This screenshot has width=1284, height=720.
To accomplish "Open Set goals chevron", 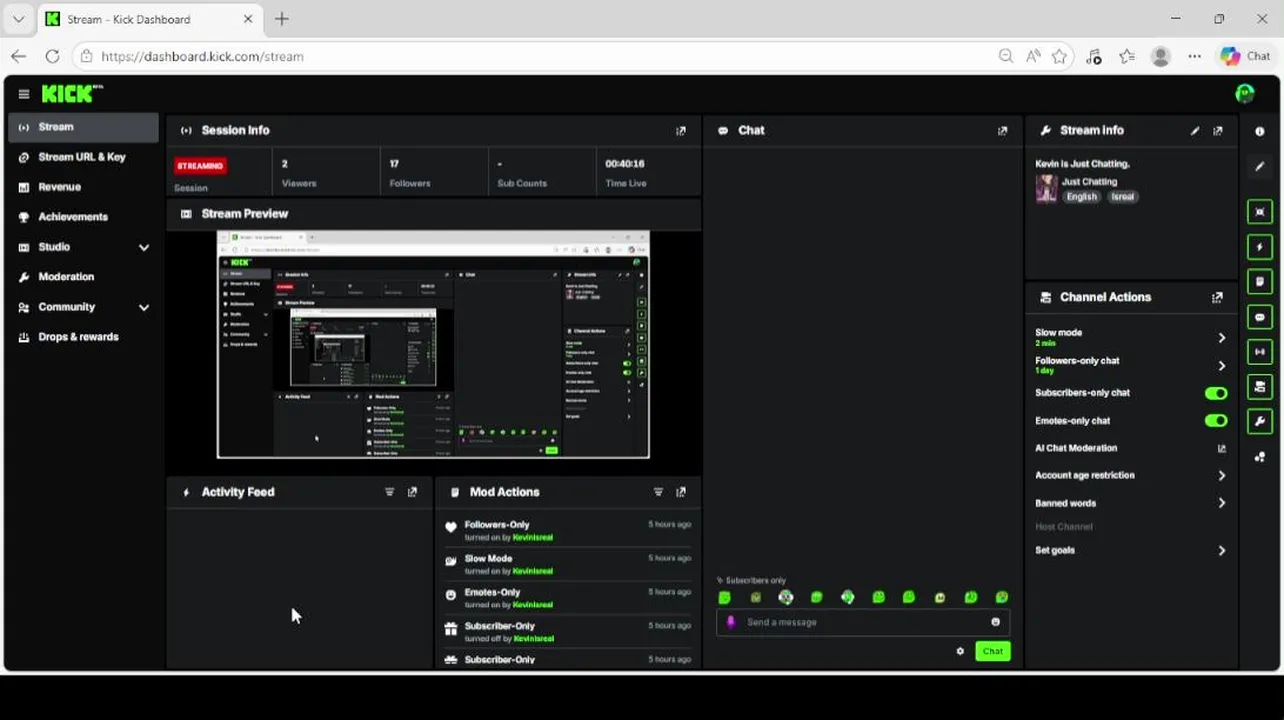I will (1221, 550).
